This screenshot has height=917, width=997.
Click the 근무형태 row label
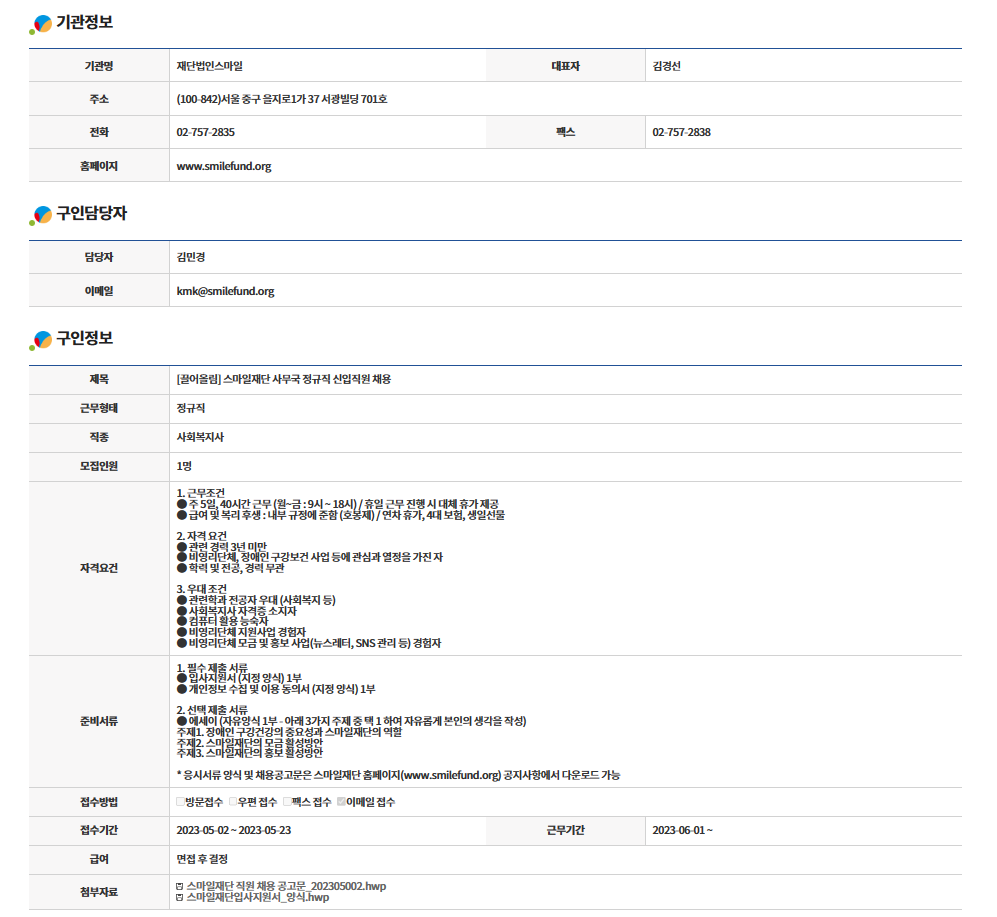pyautogui.click(x=99, y=408)
